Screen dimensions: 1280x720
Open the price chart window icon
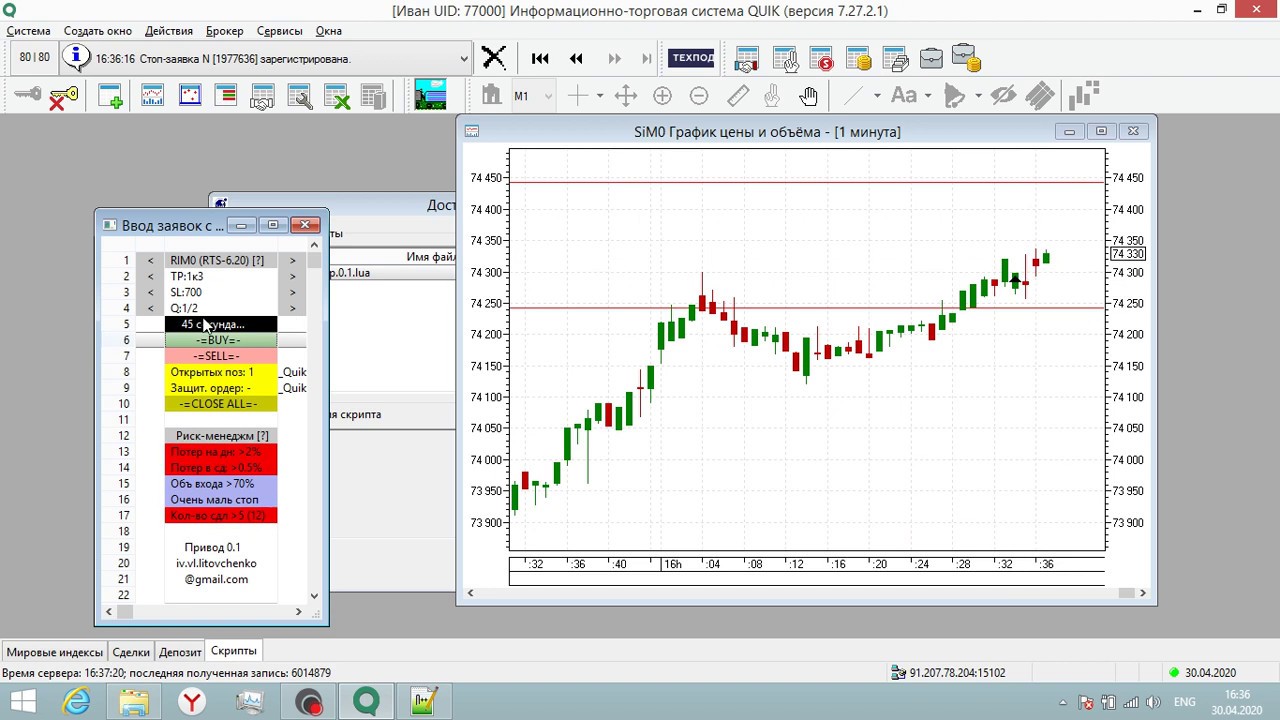(x=152, y=96)
